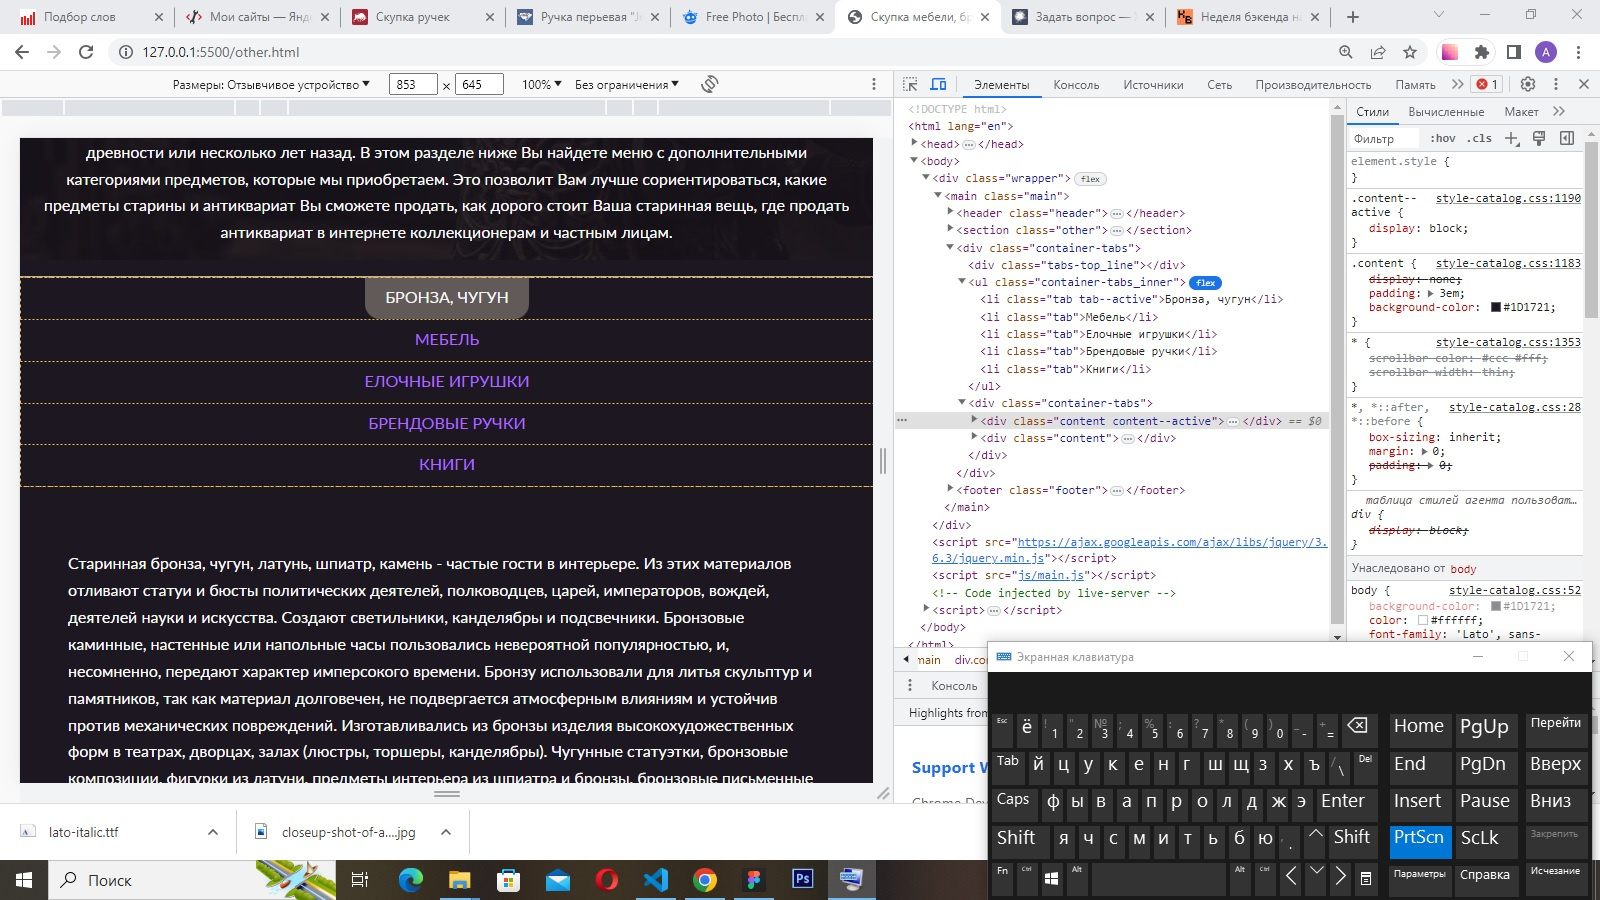
Task: Open the Chrome profile avatar menu
Action: click(x=1546, y=52)
